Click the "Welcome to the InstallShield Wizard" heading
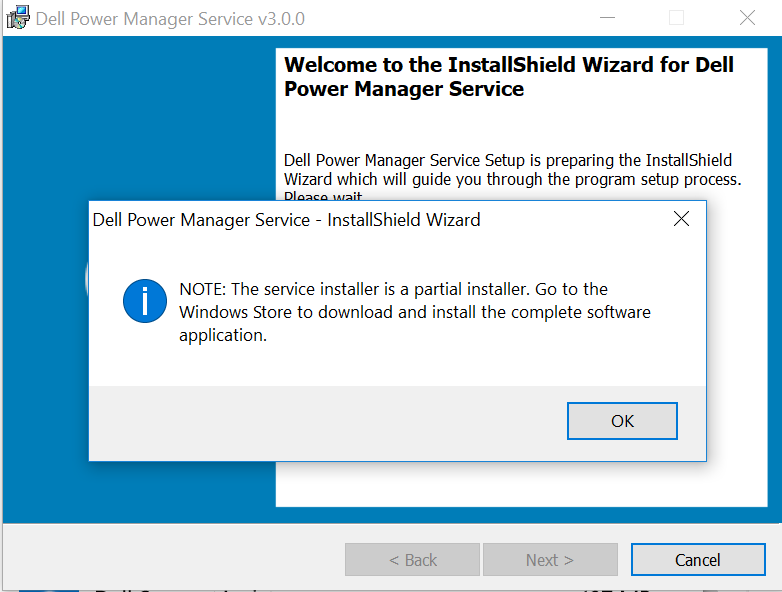 [x=509, y=77]
